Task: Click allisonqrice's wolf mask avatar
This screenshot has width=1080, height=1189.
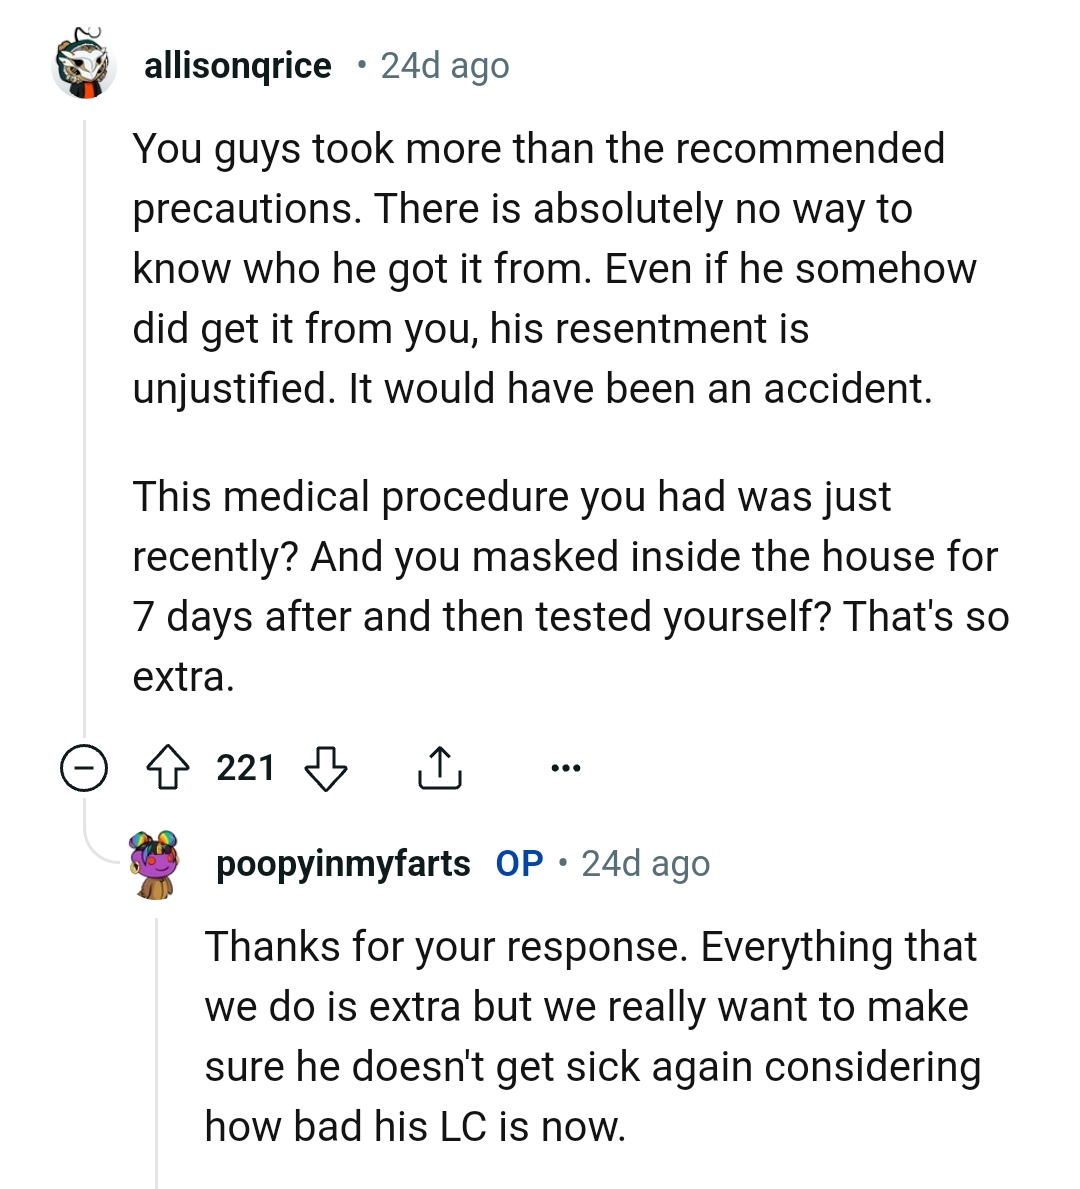Action: [x=86, y=65]
